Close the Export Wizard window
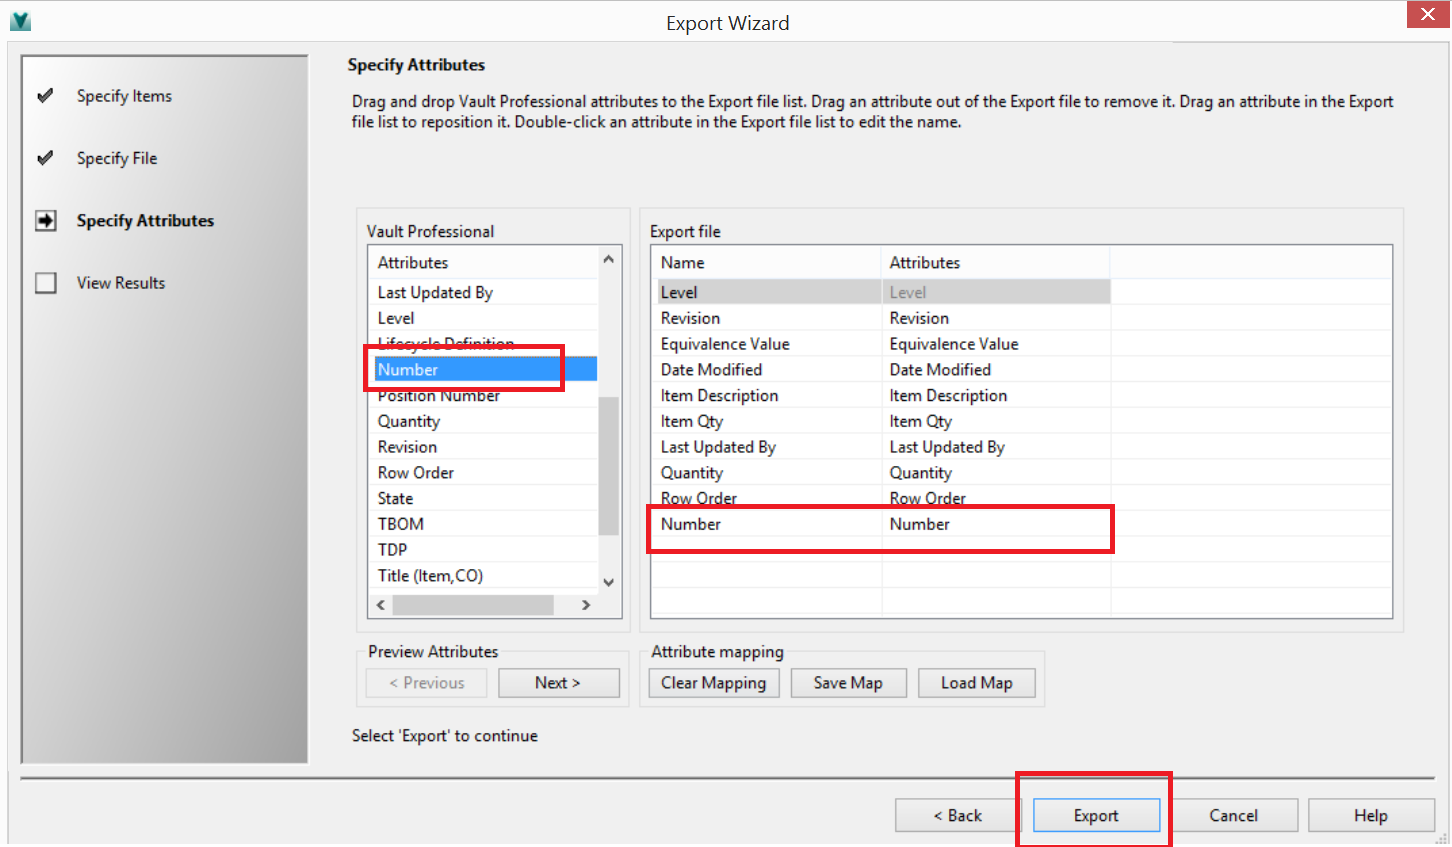The image size is (1452, 847). 1428,14
